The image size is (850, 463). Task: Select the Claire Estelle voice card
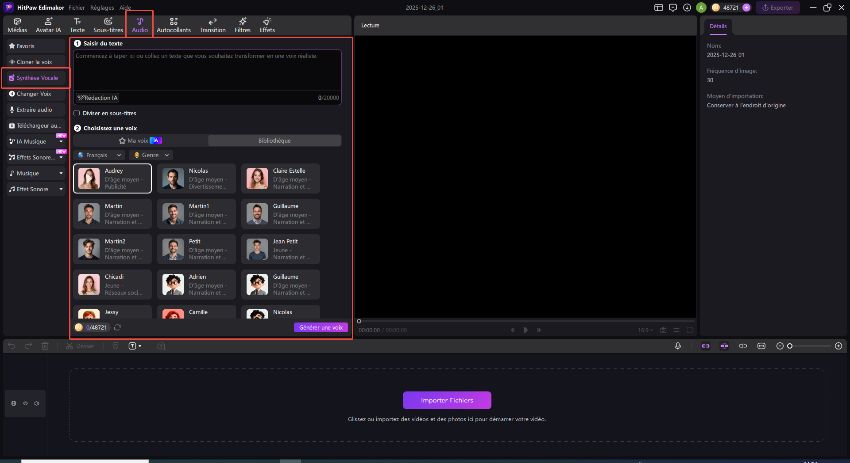point(280,178)
